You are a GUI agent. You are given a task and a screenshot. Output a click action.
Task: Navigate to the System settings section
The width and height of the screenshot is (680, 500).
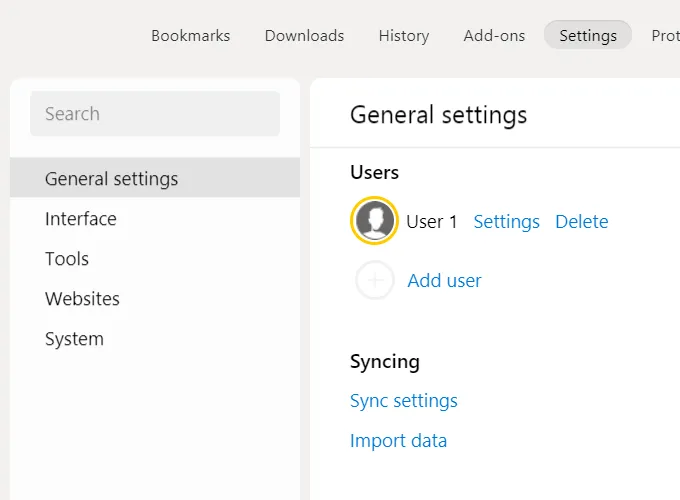pos(74,339)
